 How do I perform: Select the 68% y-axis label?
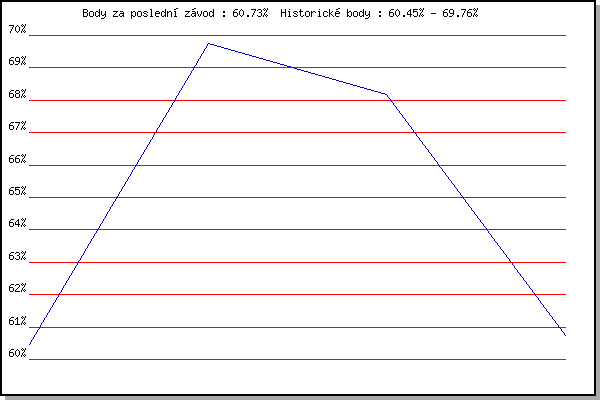point(16,94)
